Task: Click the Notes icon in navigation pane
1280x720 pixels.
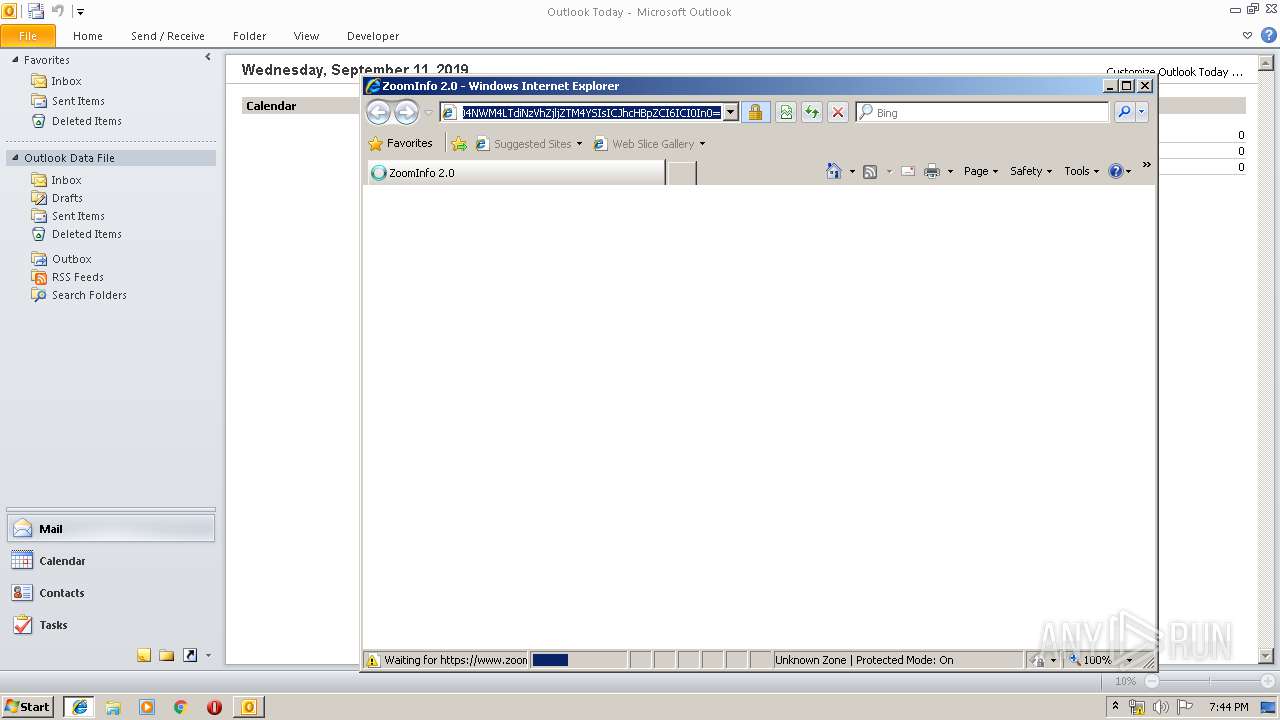Action: click(x=144, y=656)
